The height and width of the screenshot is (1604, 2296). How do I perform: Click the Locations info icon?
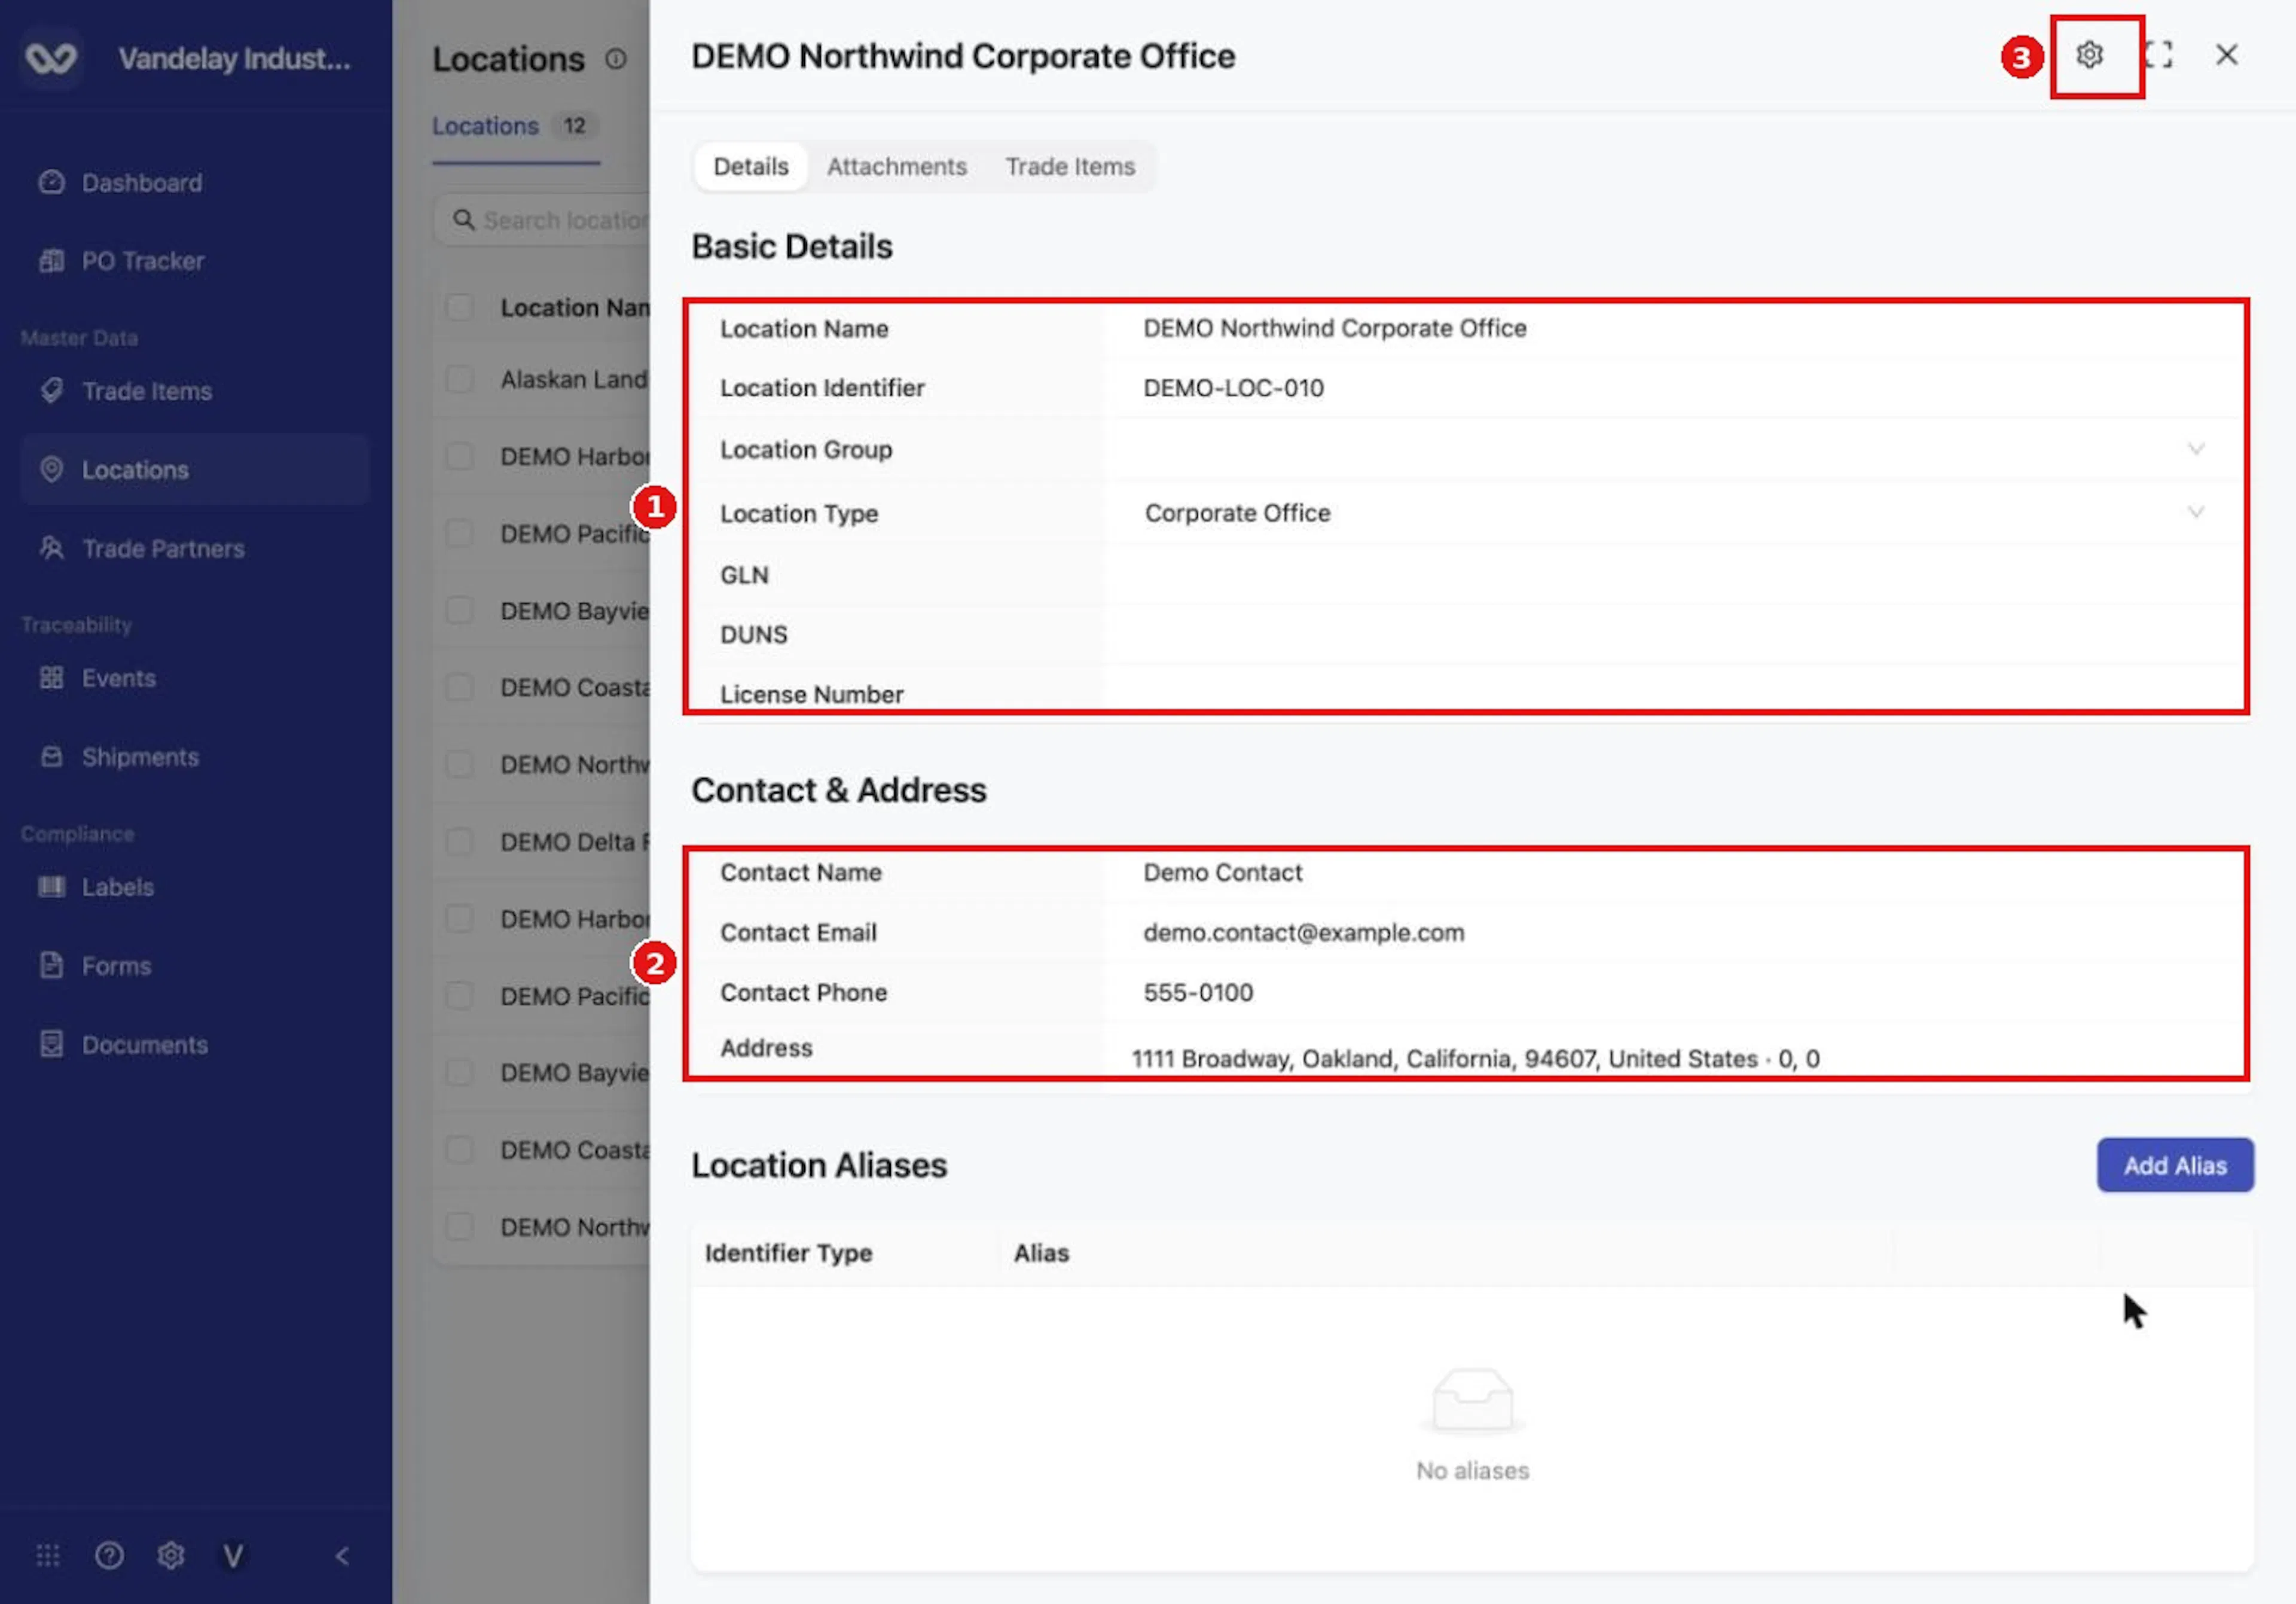(x=616, y=59)
